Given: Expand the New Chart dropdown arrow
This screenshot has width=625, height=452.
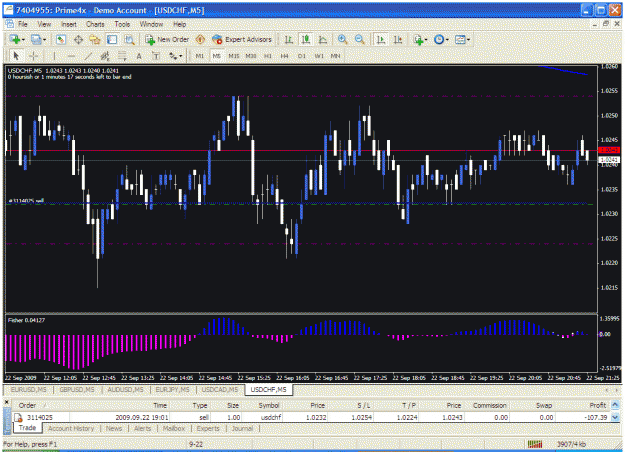Looking at the screenshot, I should (24, 39).
